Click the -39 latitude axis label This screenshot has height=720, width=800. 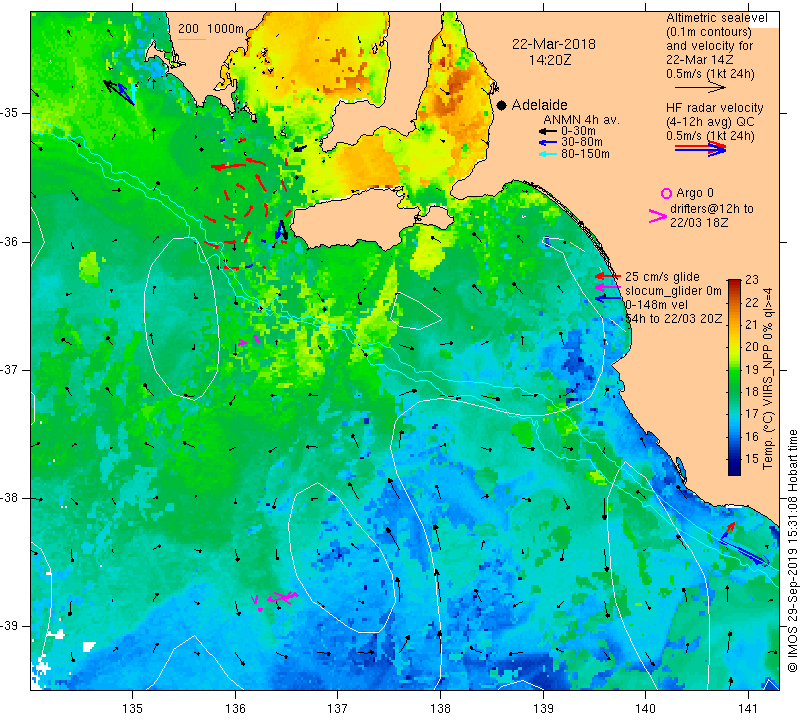coord(10,626)
